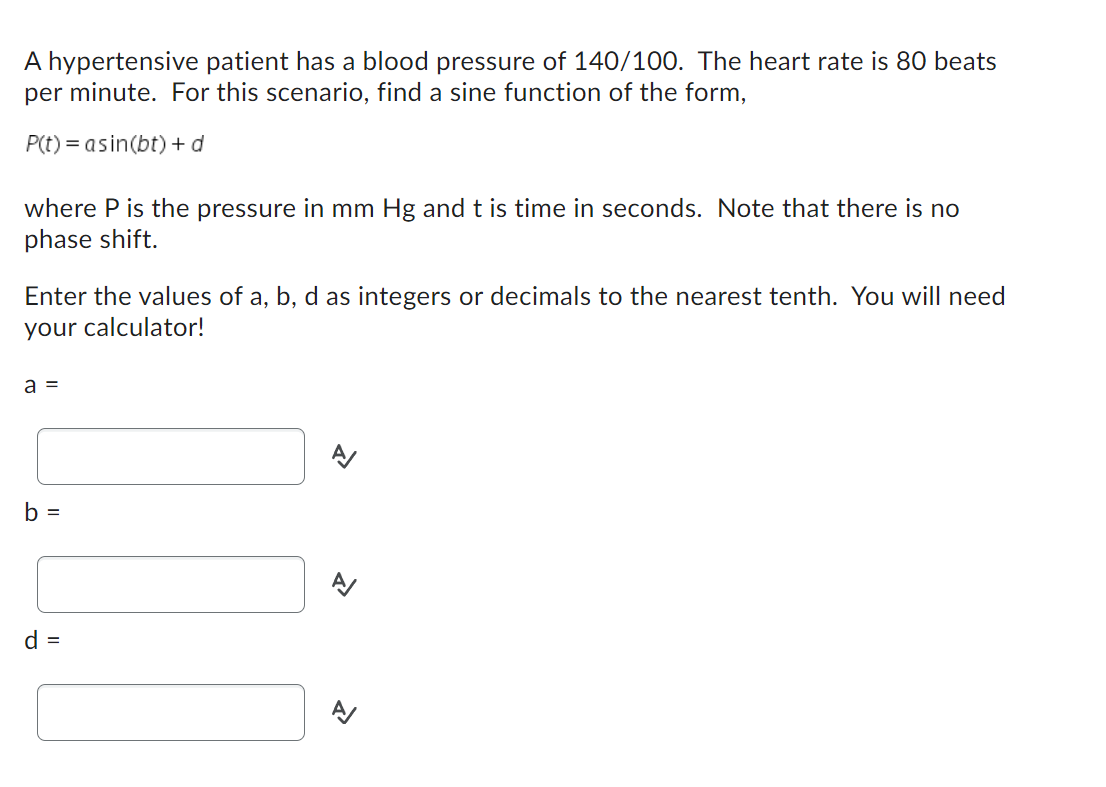Select the label text d =
The height and width of the screenshot is (787, 1106).
coord(41,641)
